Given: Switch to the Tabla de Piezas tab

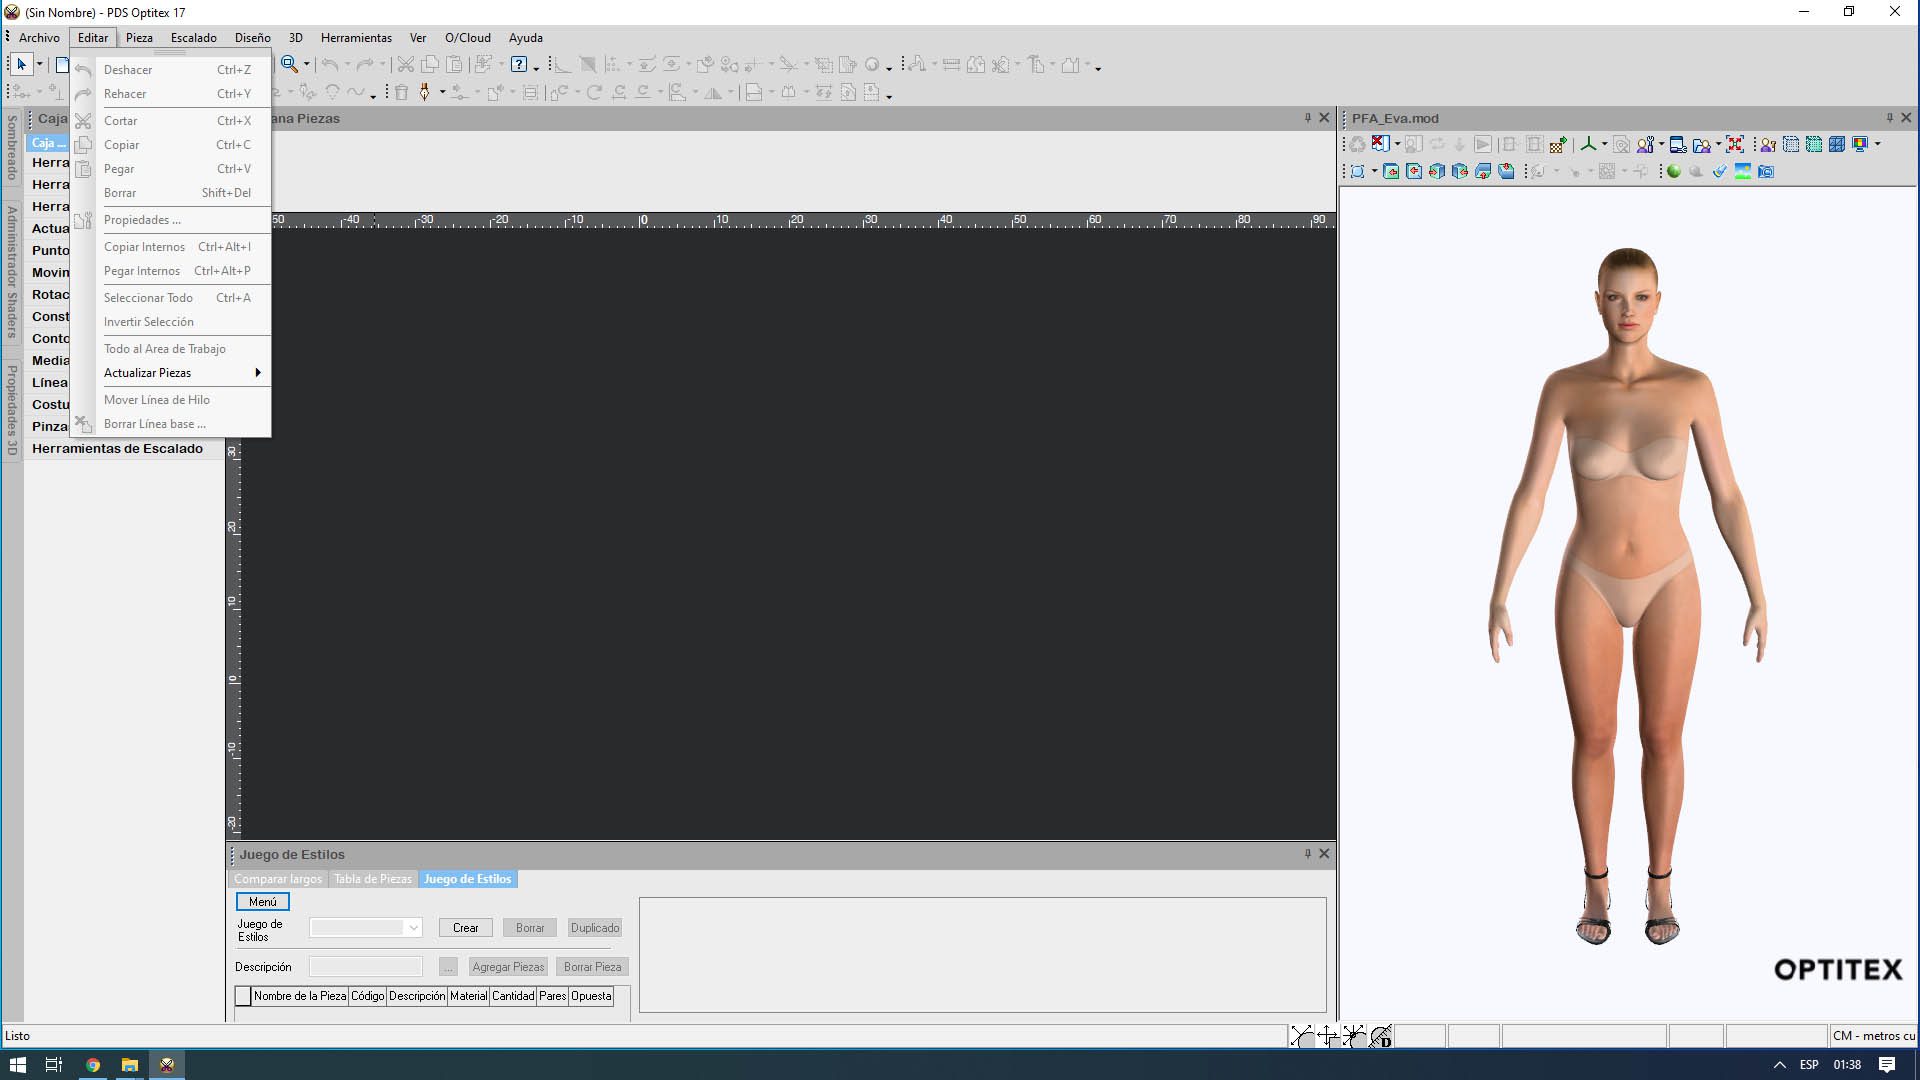Looking at the screenshot, I should tap(372, 879).
